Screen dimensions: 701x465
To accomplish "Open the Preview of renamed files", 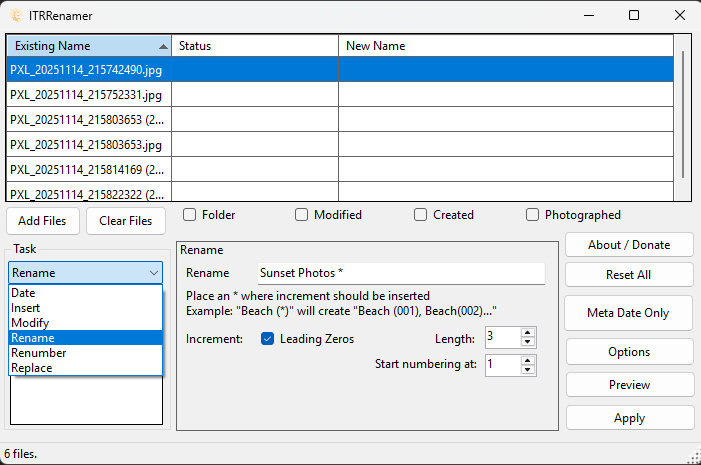I will pos(629,385).
